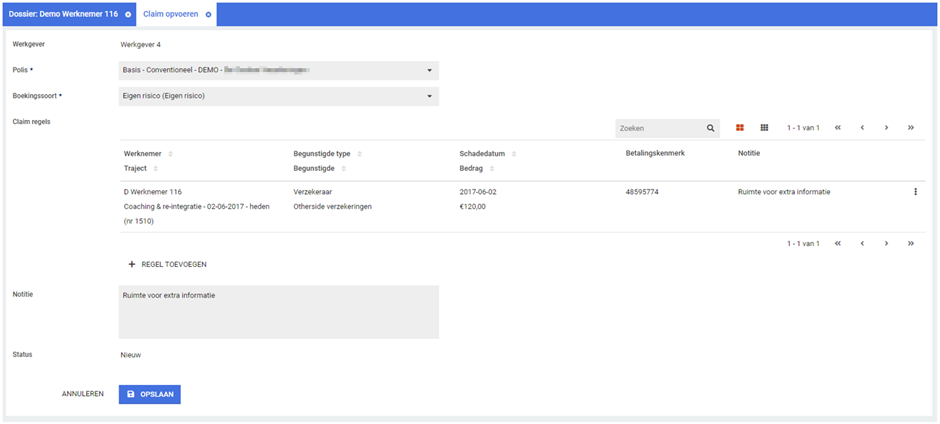Click REGEL TOEVOEGEN to add a row

(167, 264)
